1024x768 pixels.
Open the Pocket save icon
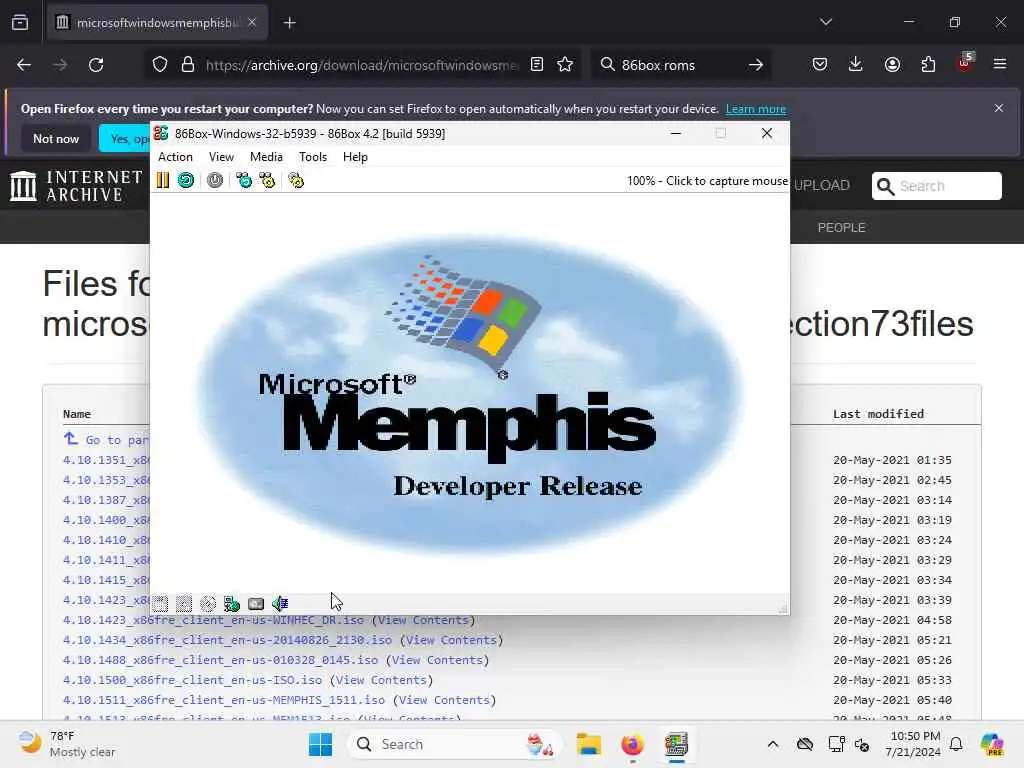[x=820, y=64]
